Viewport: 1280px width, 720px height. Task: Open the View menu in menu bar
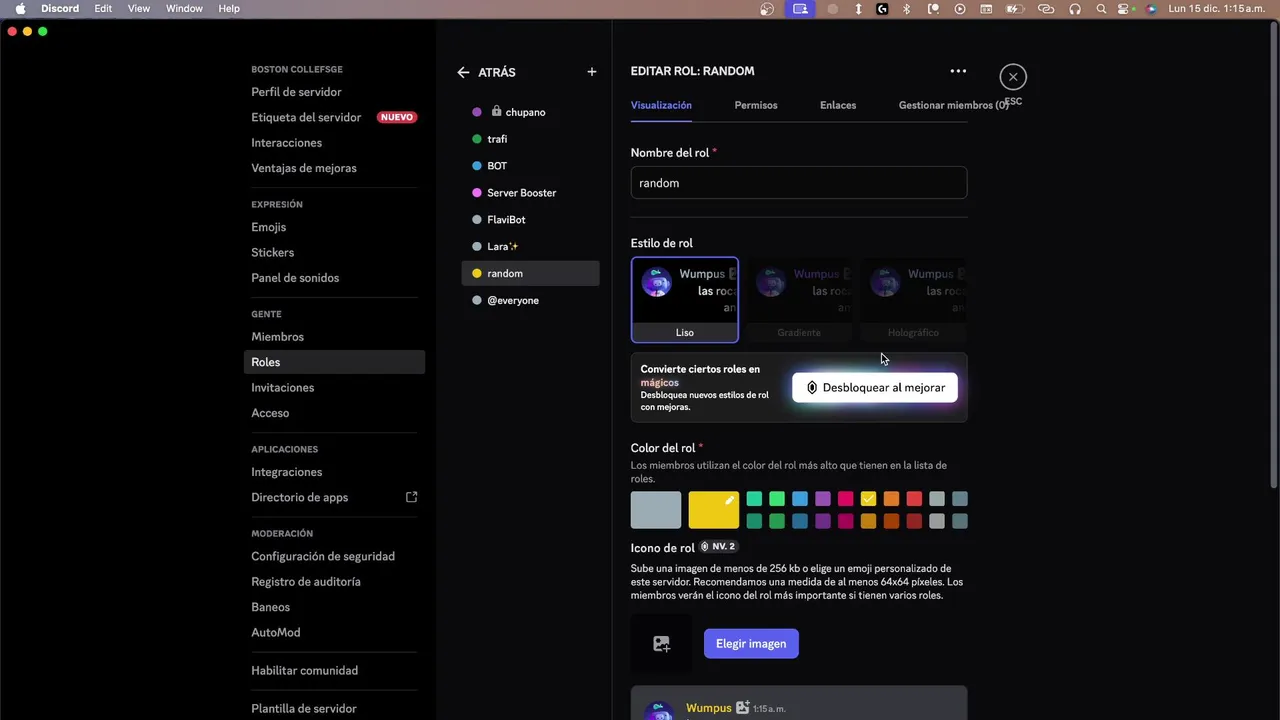pyautogui.click(x=139, y=9)
